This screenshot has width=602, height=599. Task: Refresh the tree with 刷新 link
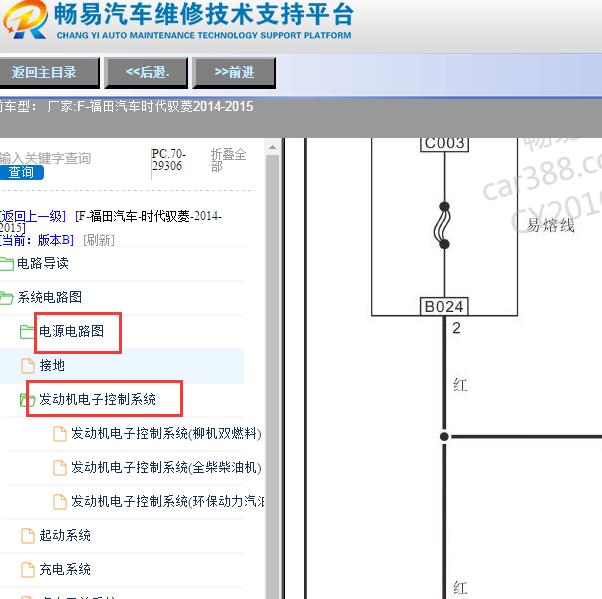point(99,240)
